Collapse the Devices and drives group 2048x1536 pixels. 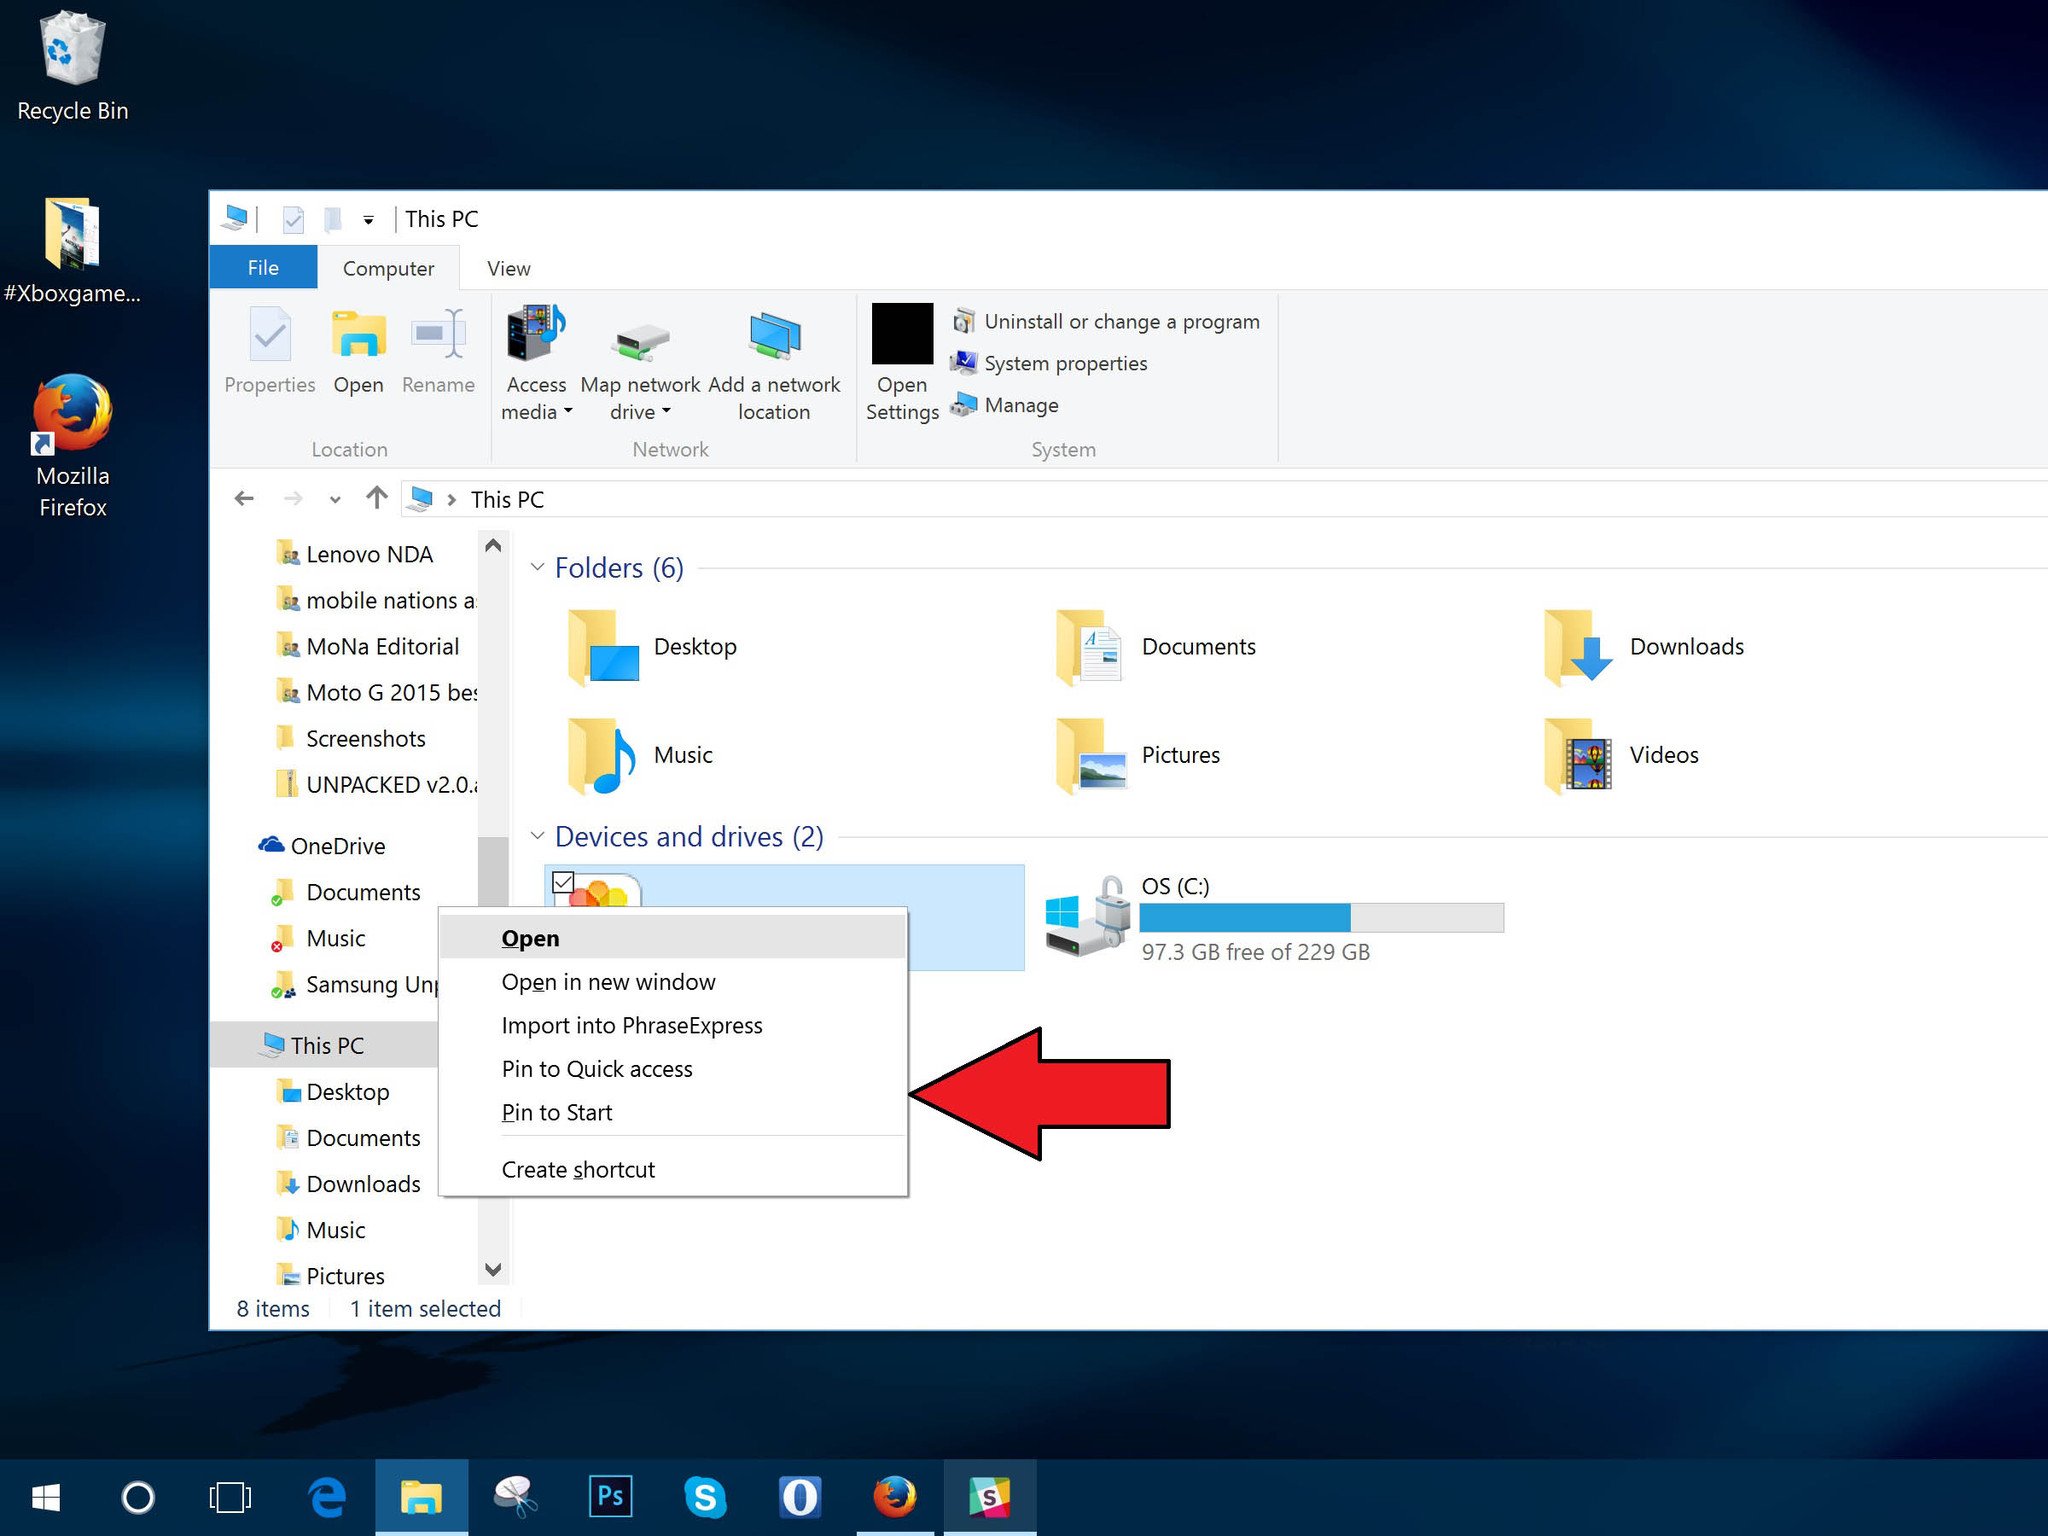(x=538, y=836)
